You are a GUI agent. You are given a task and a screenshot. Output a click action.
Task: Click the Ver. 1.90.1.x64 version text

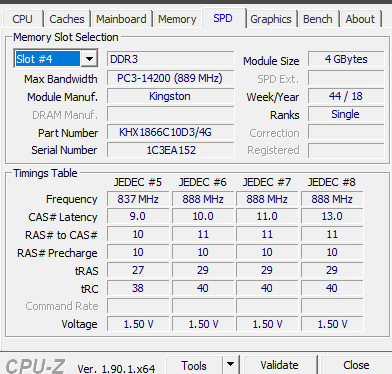[x=116, y=369]
